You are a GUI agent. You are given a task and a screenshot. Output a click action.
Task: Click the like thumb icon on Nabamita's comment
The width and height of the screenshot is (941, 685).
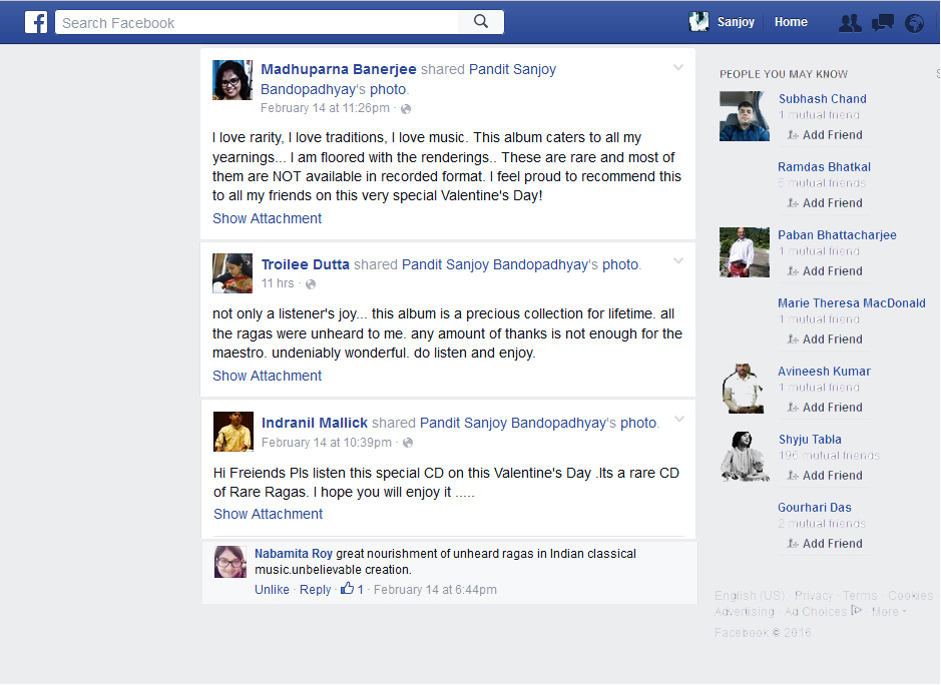tap(347, 588)
